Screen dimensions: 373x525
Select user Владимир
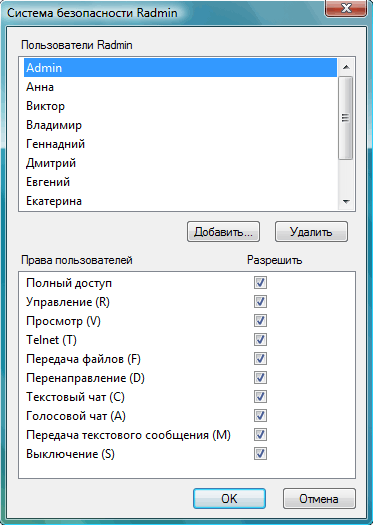pos(180,125)
